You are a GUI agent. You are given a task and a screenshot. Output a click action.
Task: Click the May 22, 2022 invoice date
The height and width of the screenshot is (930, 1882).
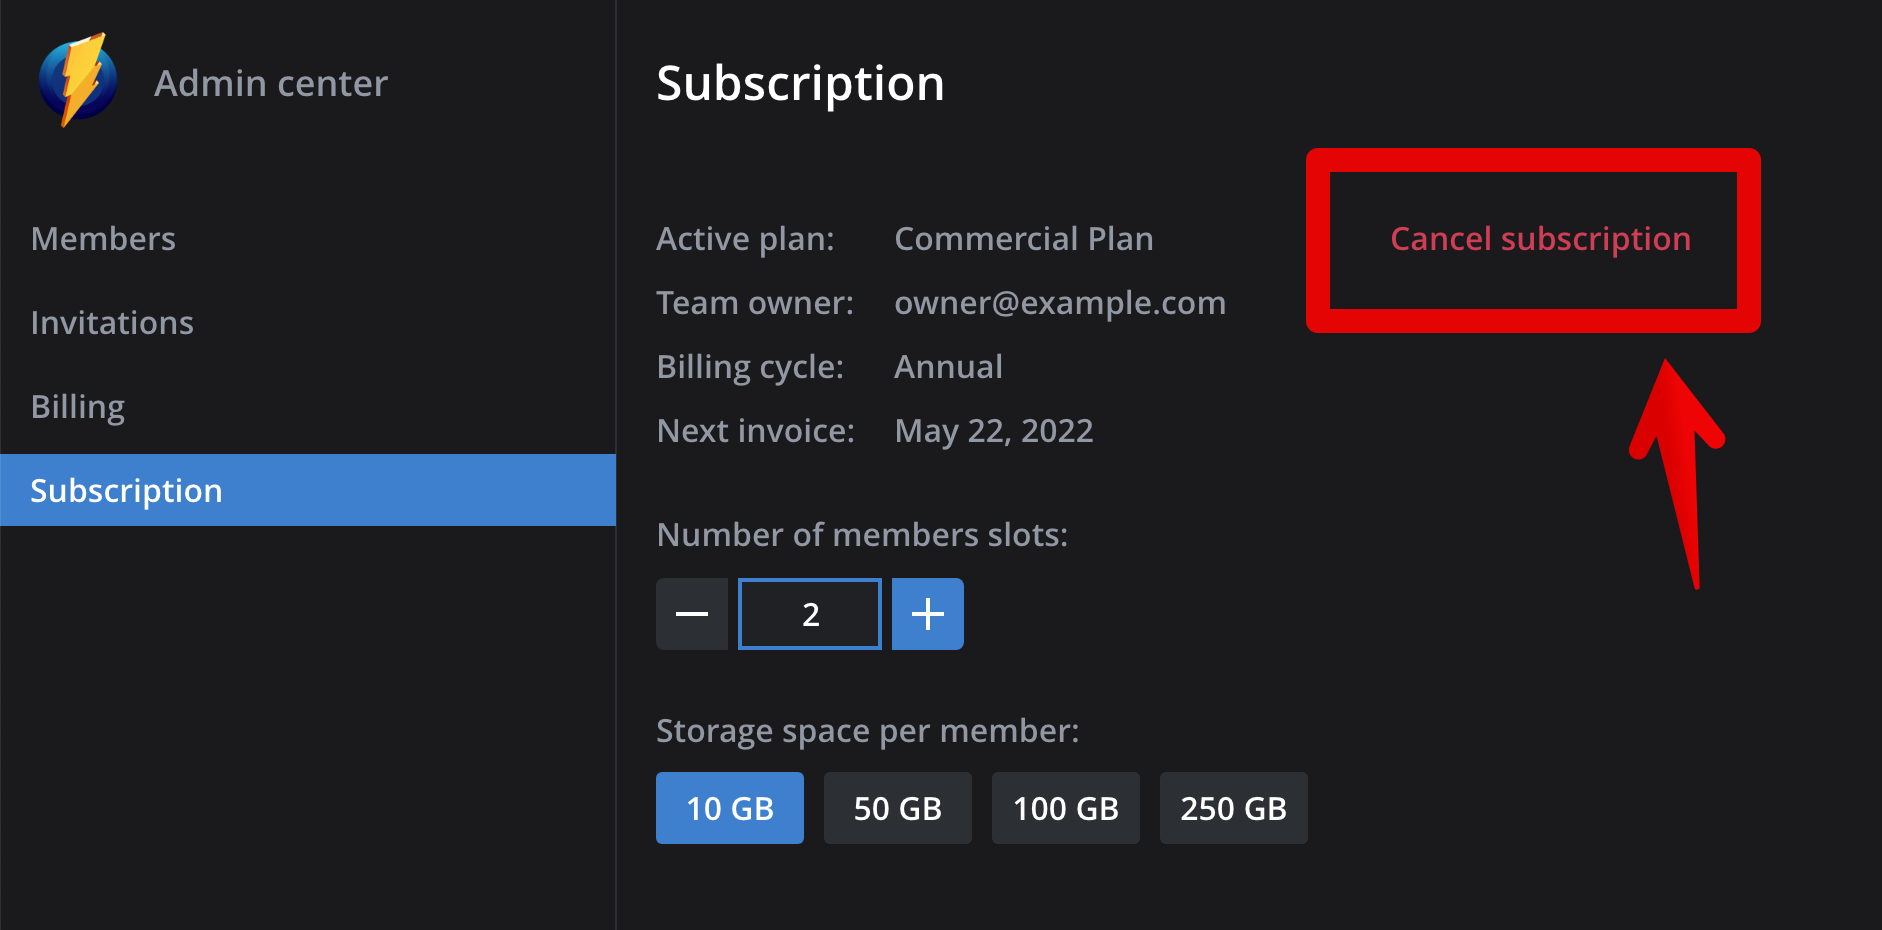point(994,431)
